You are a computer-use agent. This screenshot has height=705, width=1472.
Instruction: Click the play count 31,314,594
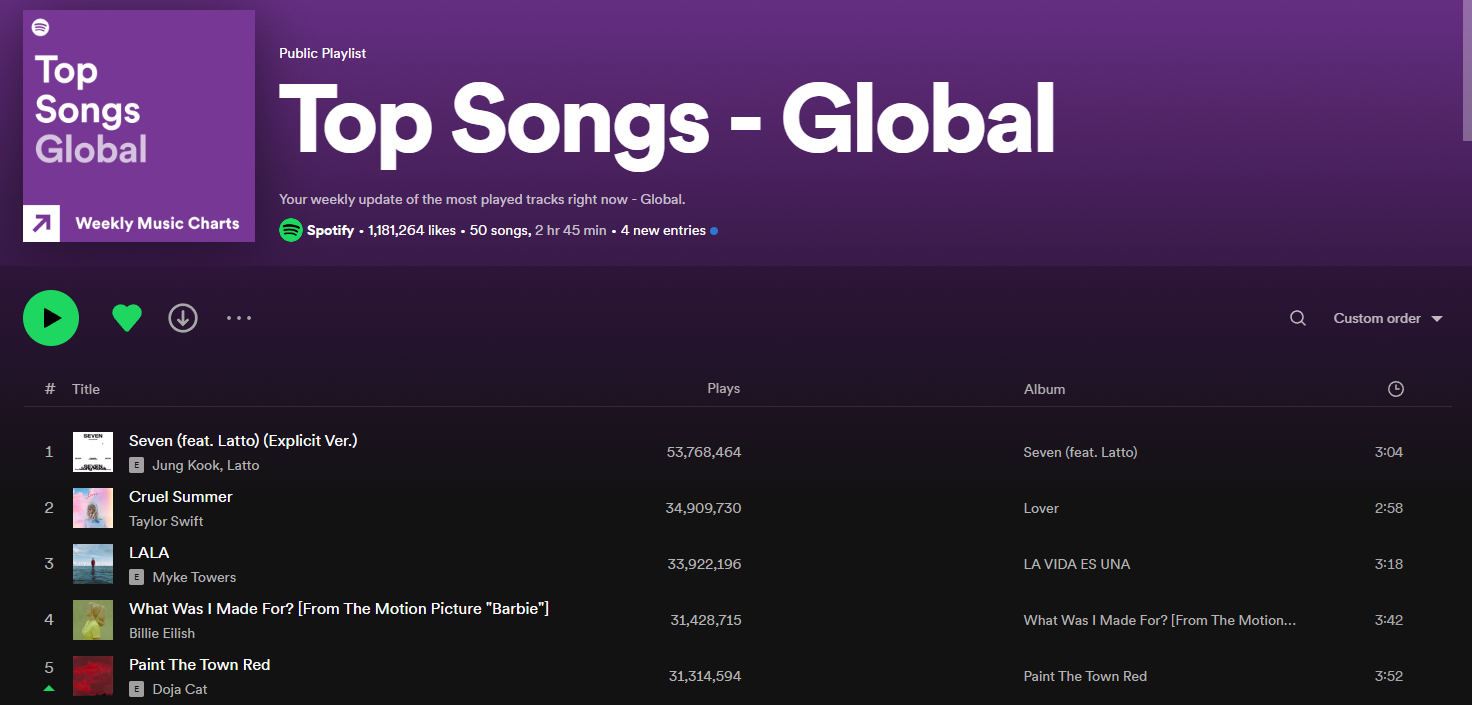[705, 676]
